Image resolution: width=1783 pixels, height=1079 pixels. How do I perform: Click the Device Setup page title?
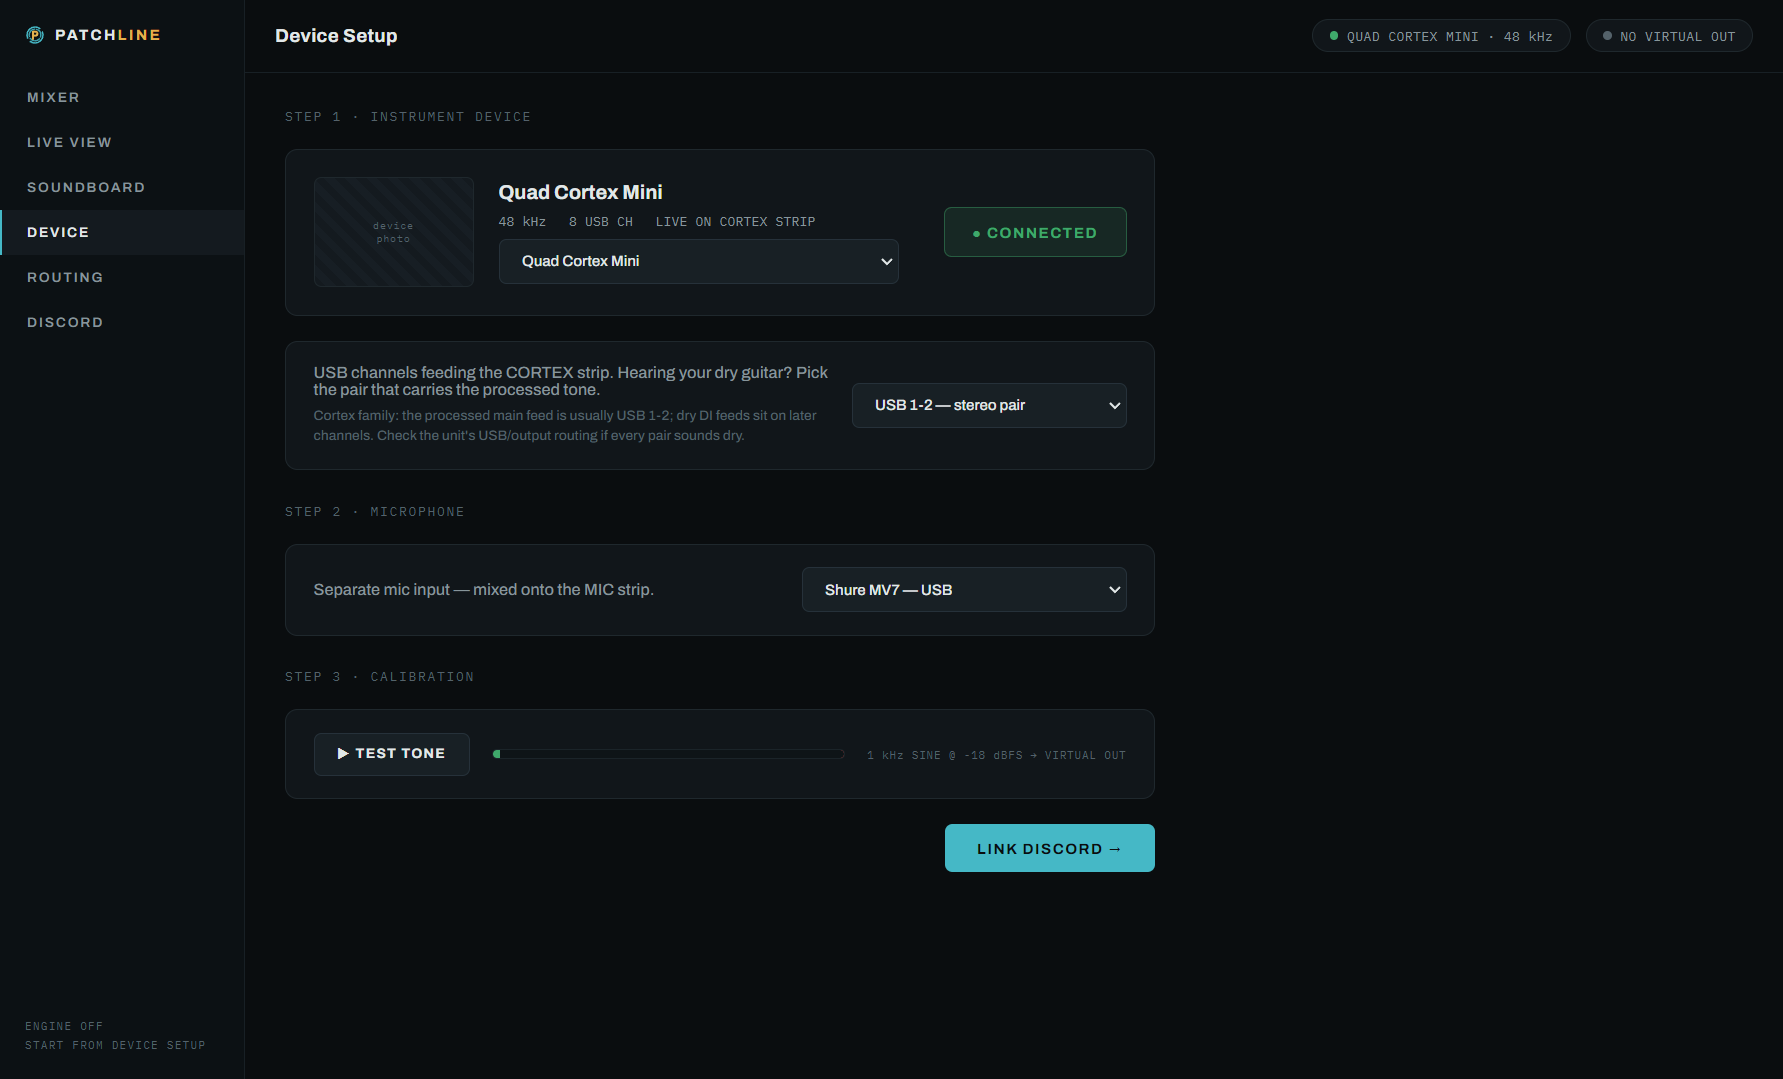tap(336, 36)
